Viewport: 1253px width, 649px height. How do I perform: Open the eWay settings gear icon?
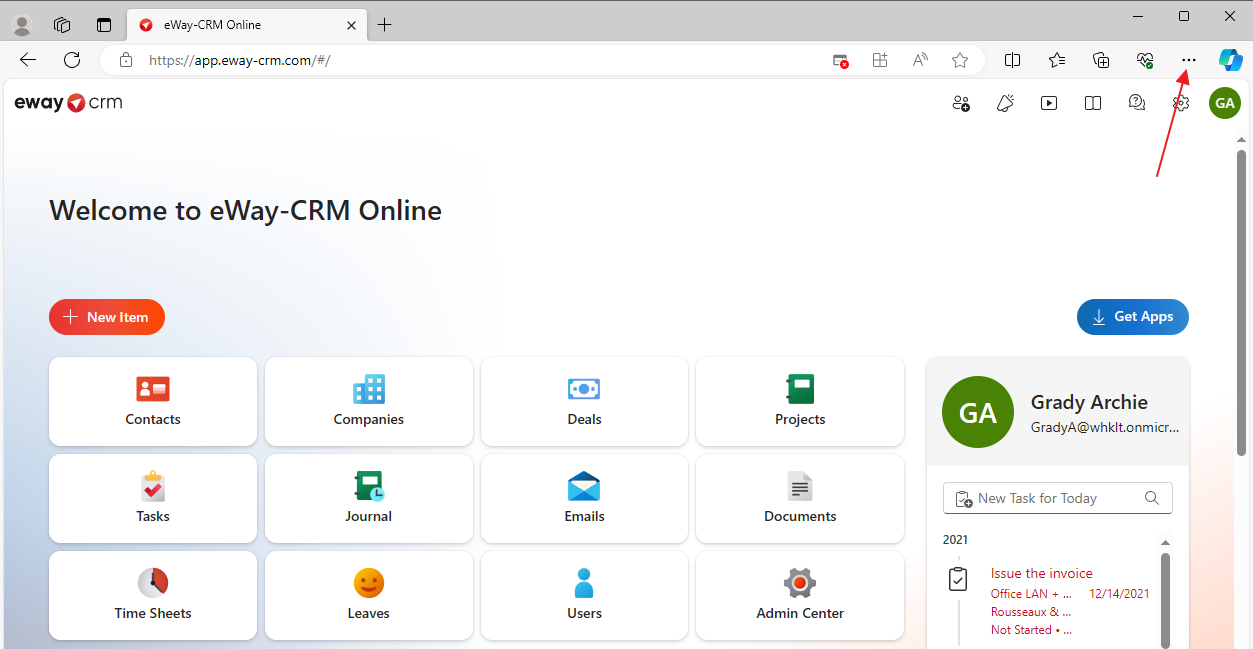(x=1181, y=103)
